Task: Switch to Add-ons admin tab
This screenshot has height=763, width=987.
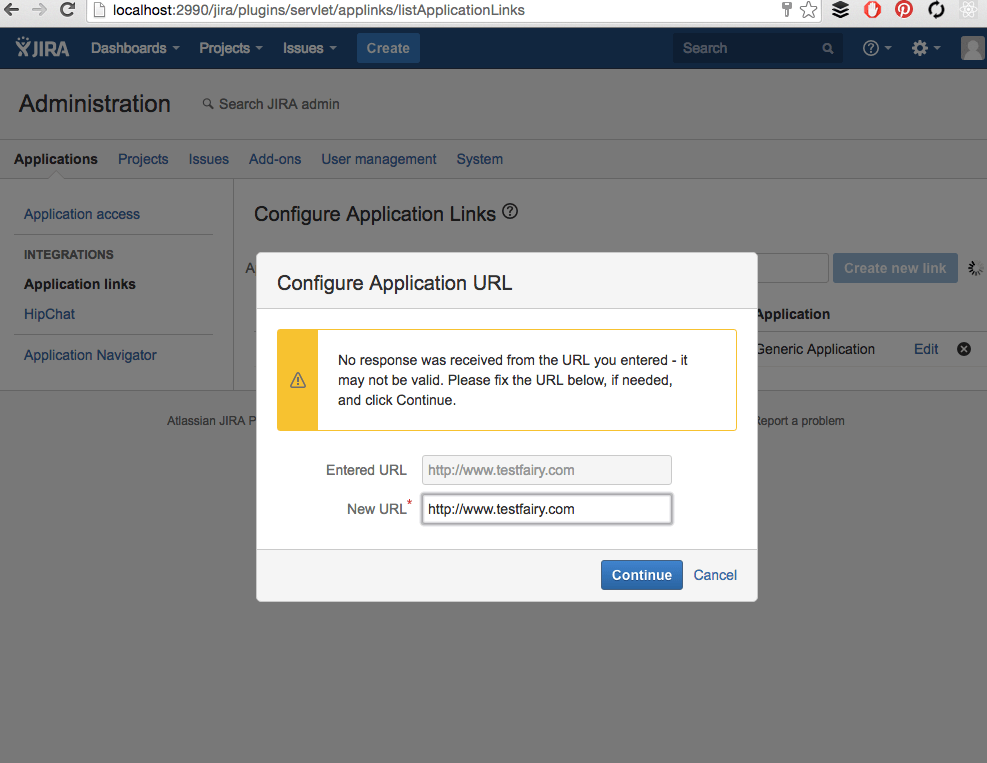Action: tap(275, 159)
